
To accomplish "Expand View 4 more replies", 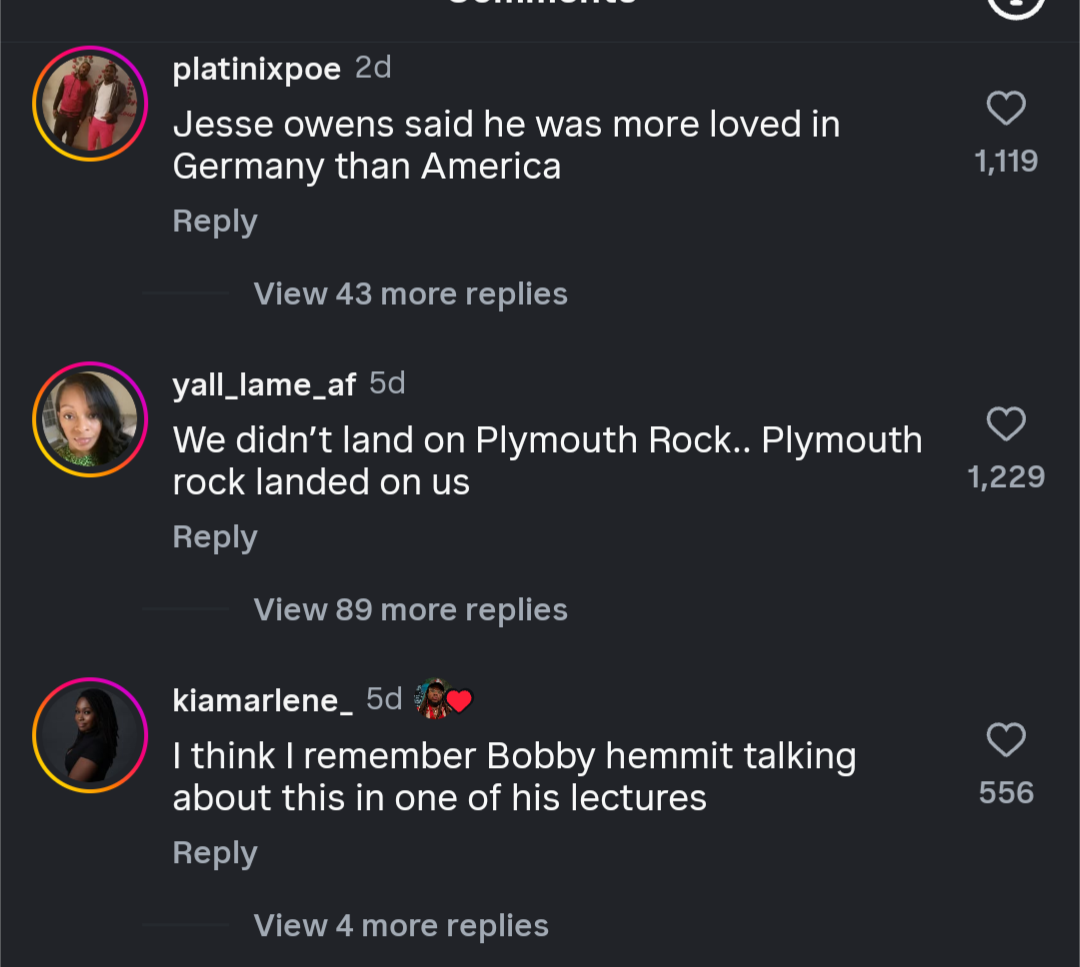I will pyautogui.click(x=401, y=926).
